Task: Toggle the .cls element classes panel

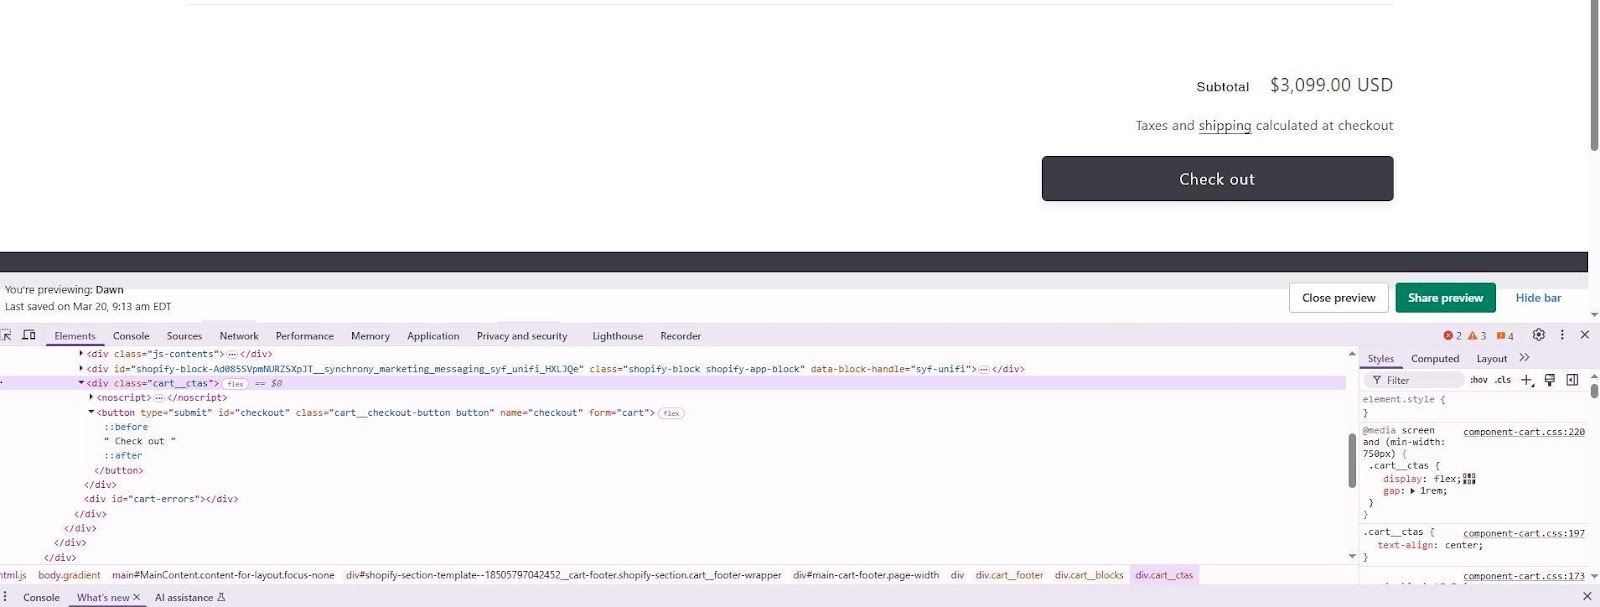Action: (1503, 380)
